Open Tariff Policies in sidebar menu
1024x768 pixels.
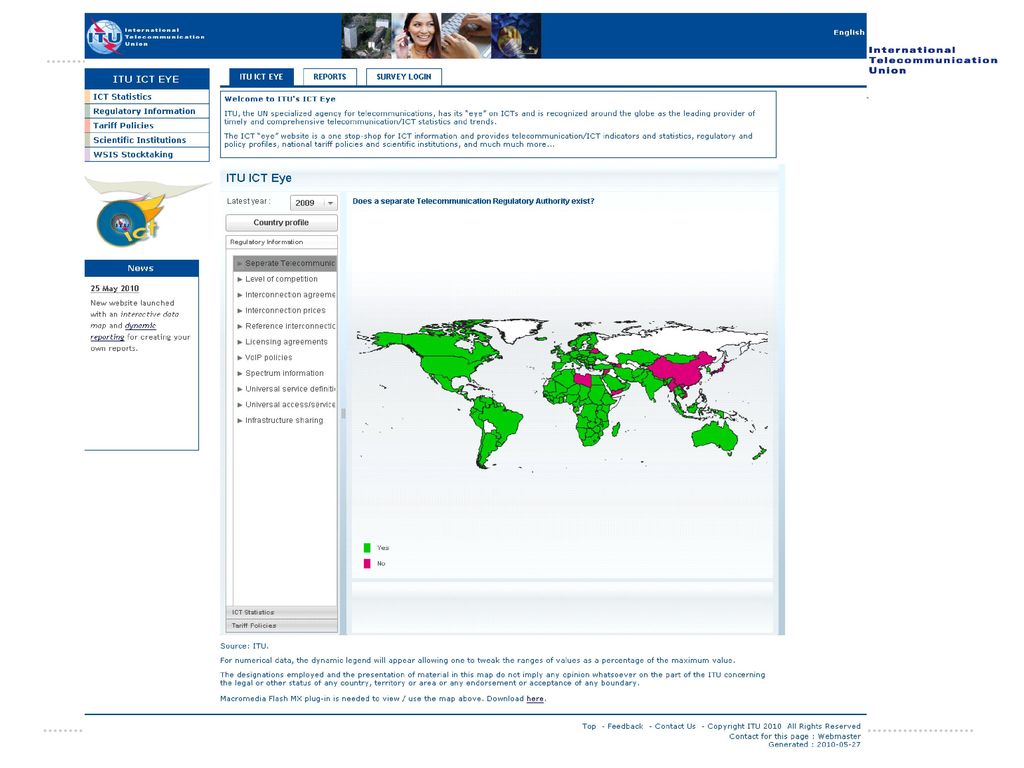(x=147, y=125)
